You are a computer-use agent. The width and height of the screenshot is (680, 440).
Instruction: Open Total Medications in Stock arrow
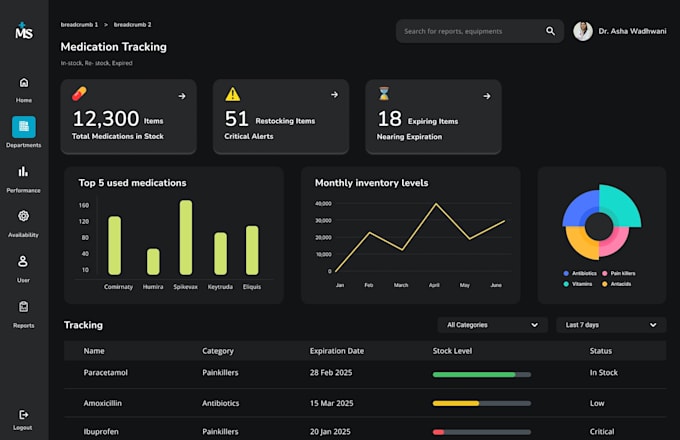(182, 96)
